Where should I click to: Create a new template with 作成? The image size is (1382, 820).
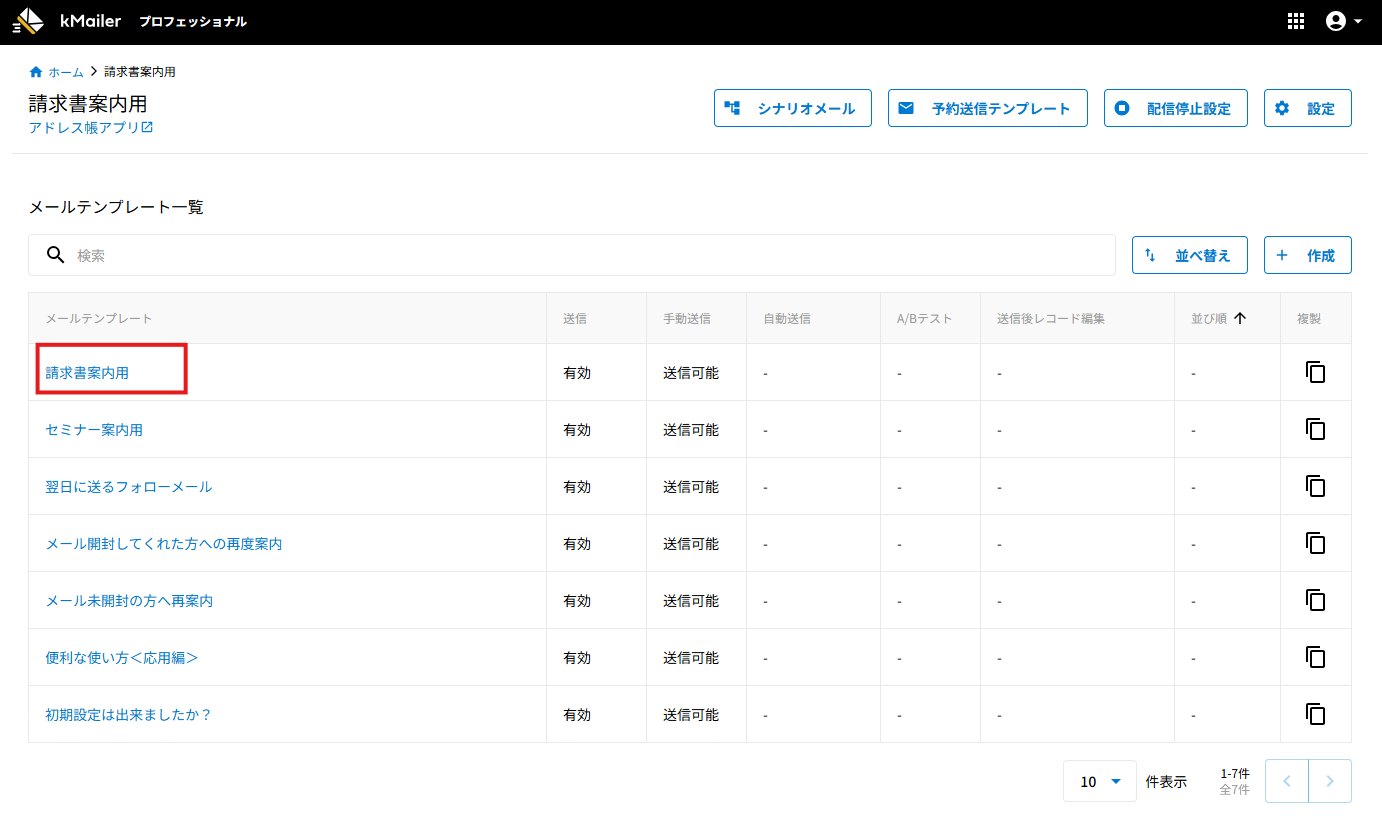[1307, 255]
